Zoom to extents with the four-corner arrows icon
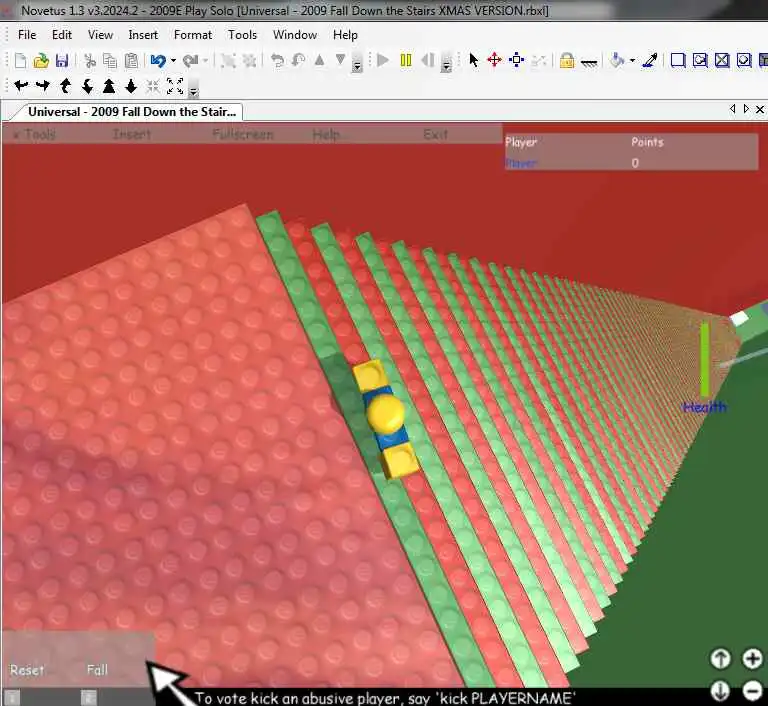 (x=175, y=86)
